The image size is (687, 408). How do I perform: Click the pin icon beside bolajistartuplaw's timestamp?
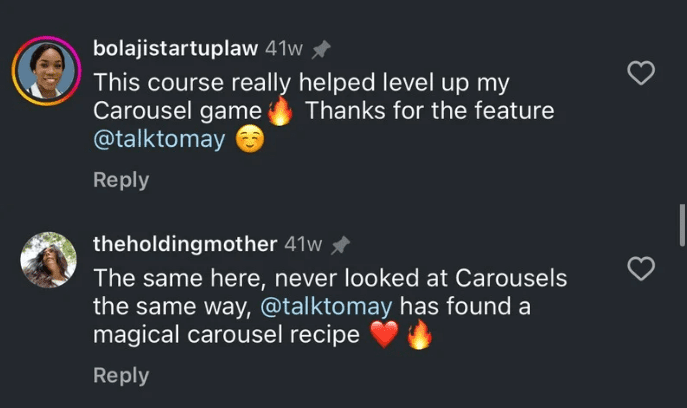click(x=321, y=49)
